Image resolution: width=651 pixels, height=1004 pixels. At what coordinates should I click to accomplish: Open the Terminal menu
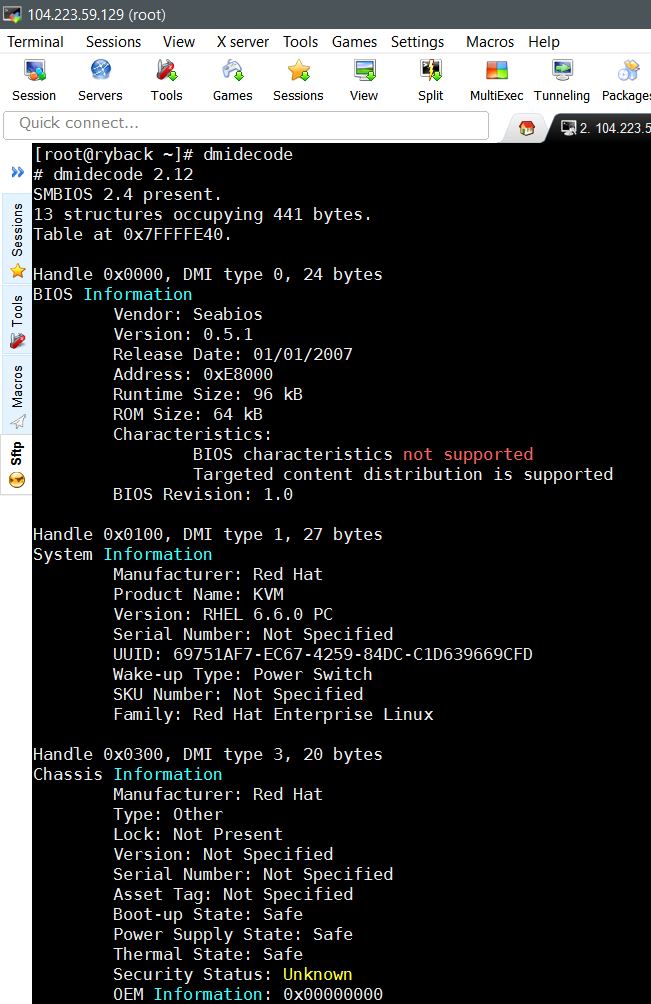coord(35,42)
